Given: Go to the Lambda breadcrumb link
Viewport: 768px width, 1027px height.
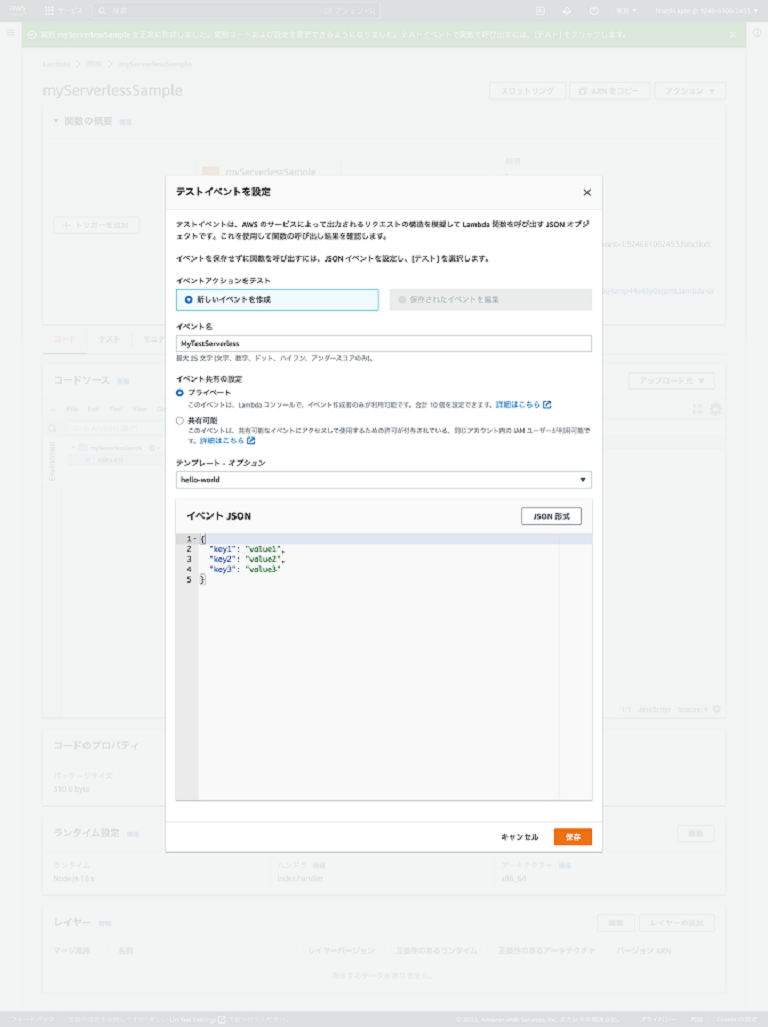Looking at the screenshot, I should (x=56, y=64).
